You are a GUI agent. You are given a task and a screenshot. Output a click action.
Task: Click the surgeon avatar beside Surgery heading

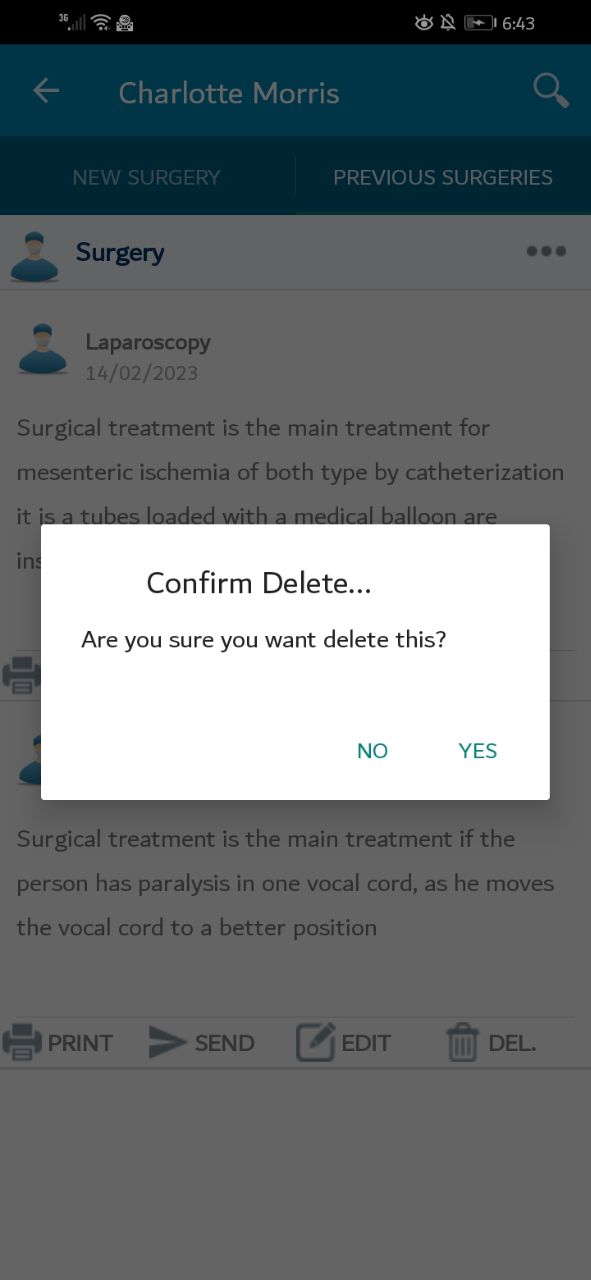35,255
